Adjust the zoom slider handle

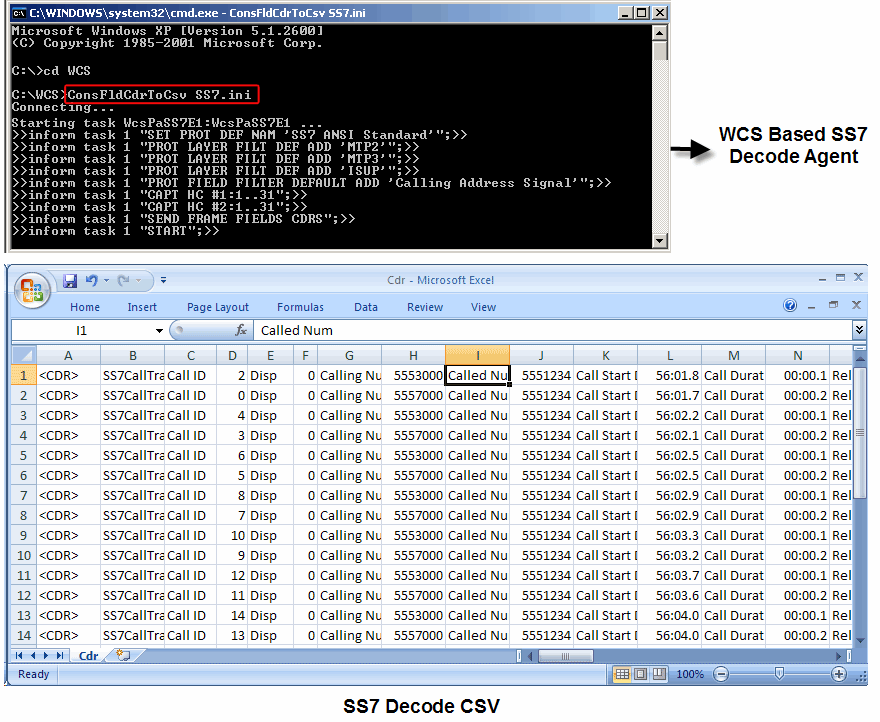click(x=779, y=674)
